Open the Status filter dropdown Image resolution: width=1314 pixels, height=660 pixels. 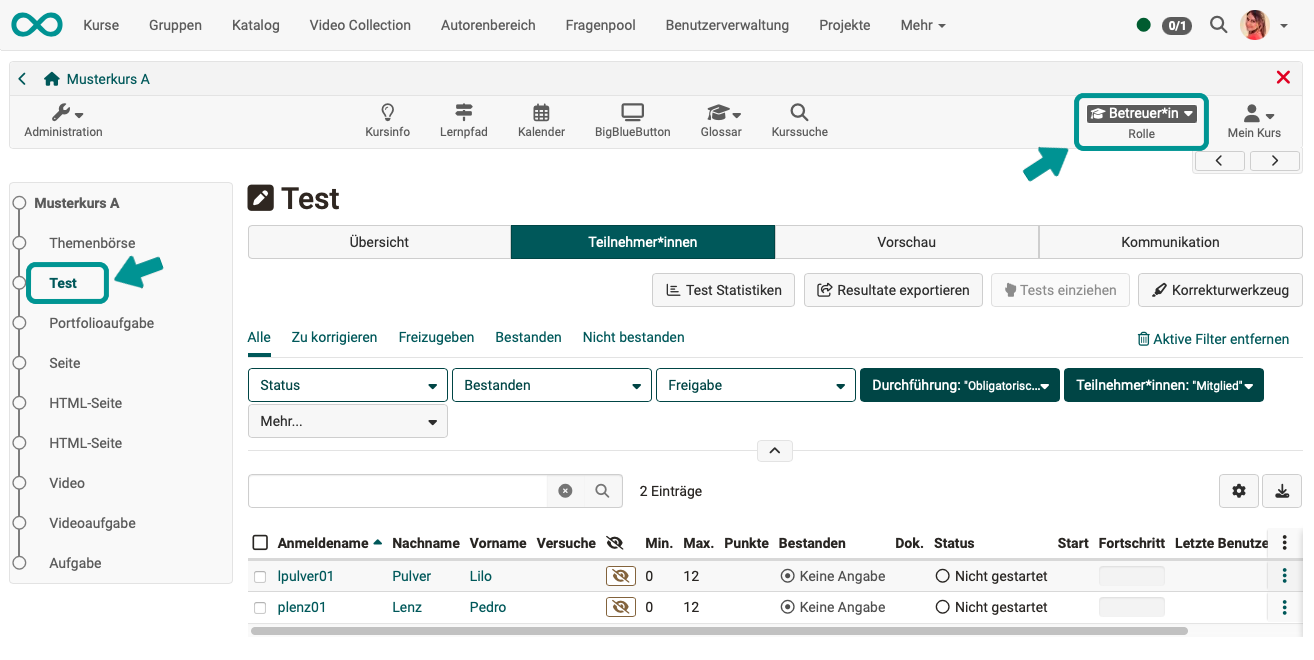pyautogui.click(x=347, y=385)
